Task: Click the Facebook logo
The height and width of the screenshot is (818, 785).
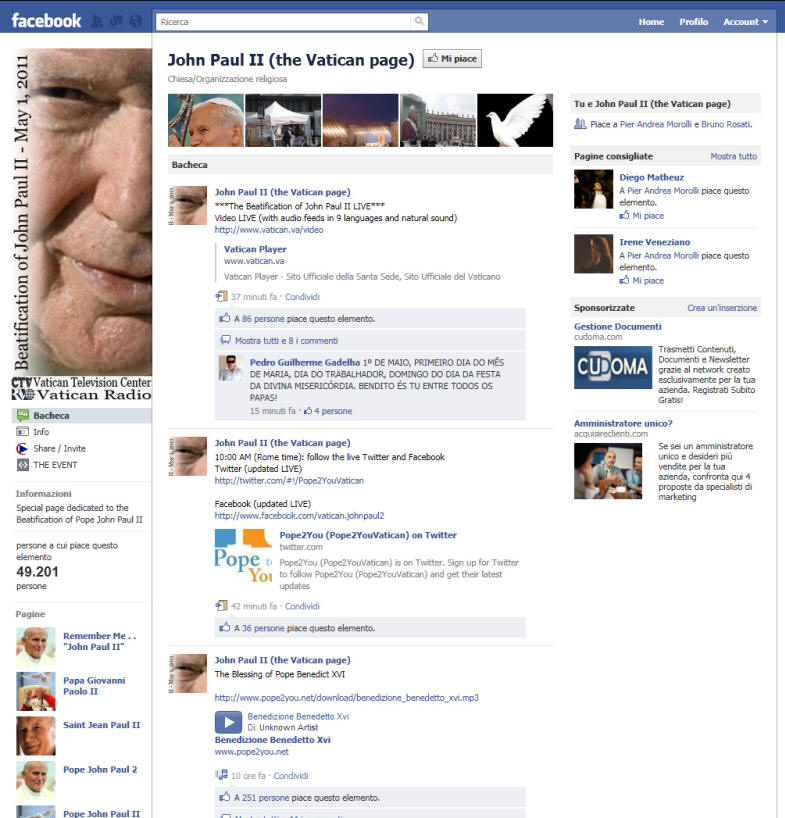Action: [x=46, y=21]
